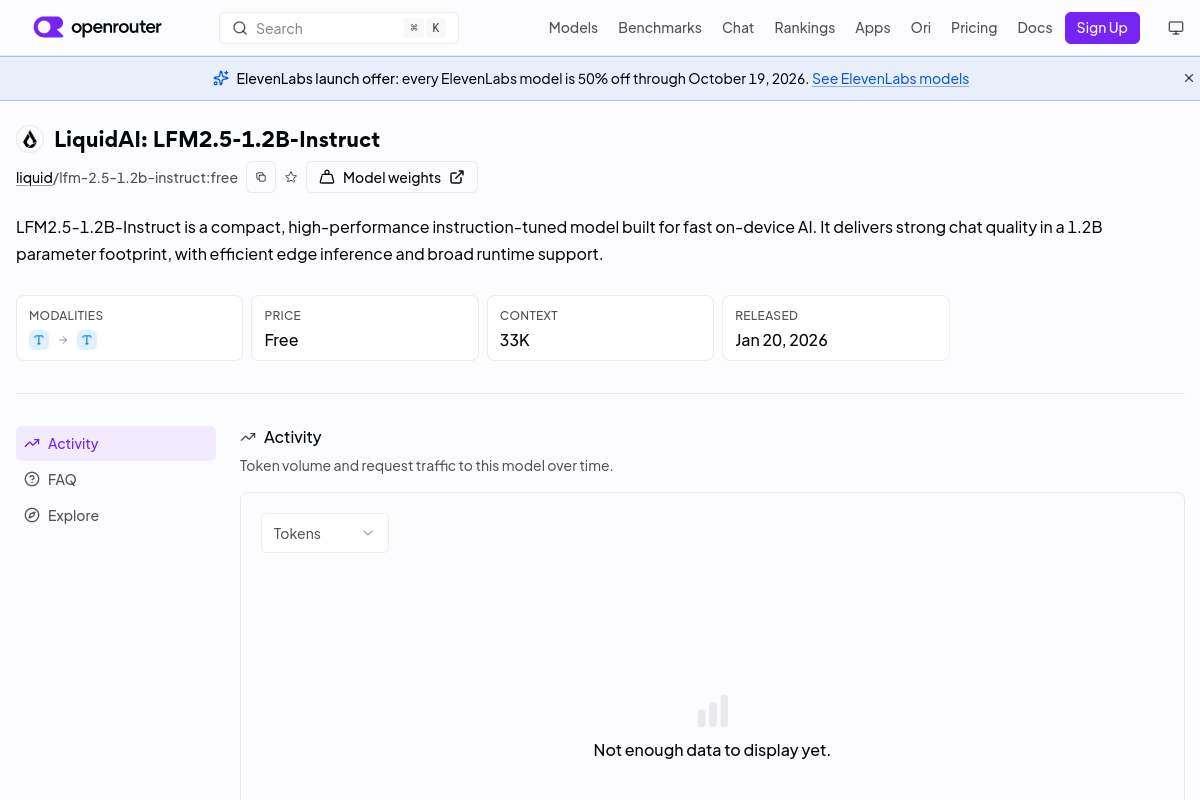Click the K shortcut key badge

pos(436,28)
